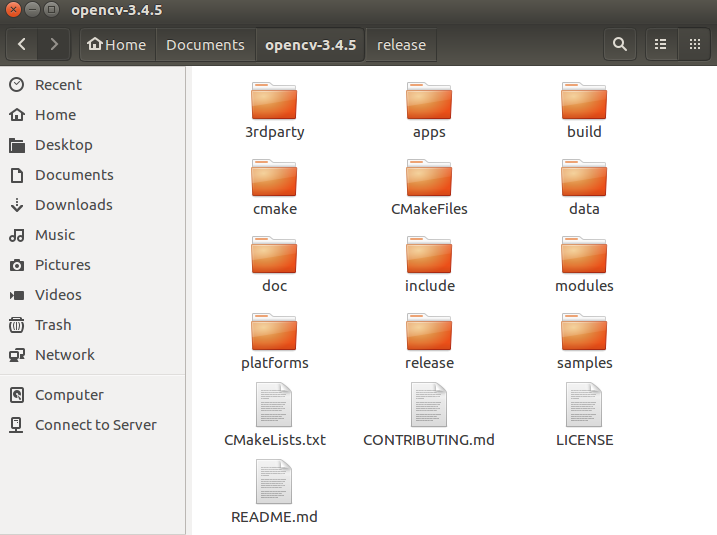The width and height of the screenshot is (717, 535).
Task: Click release in the path bar
Action: point(401,44)
